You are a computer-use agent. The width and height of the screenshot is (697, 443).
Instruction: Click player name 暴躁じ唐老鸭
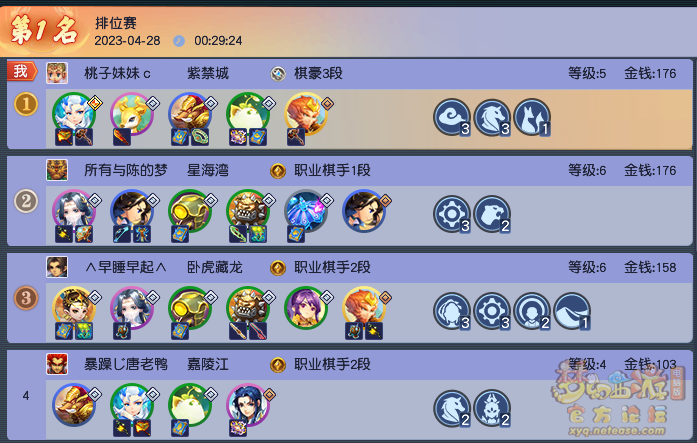tap(126, 364)
